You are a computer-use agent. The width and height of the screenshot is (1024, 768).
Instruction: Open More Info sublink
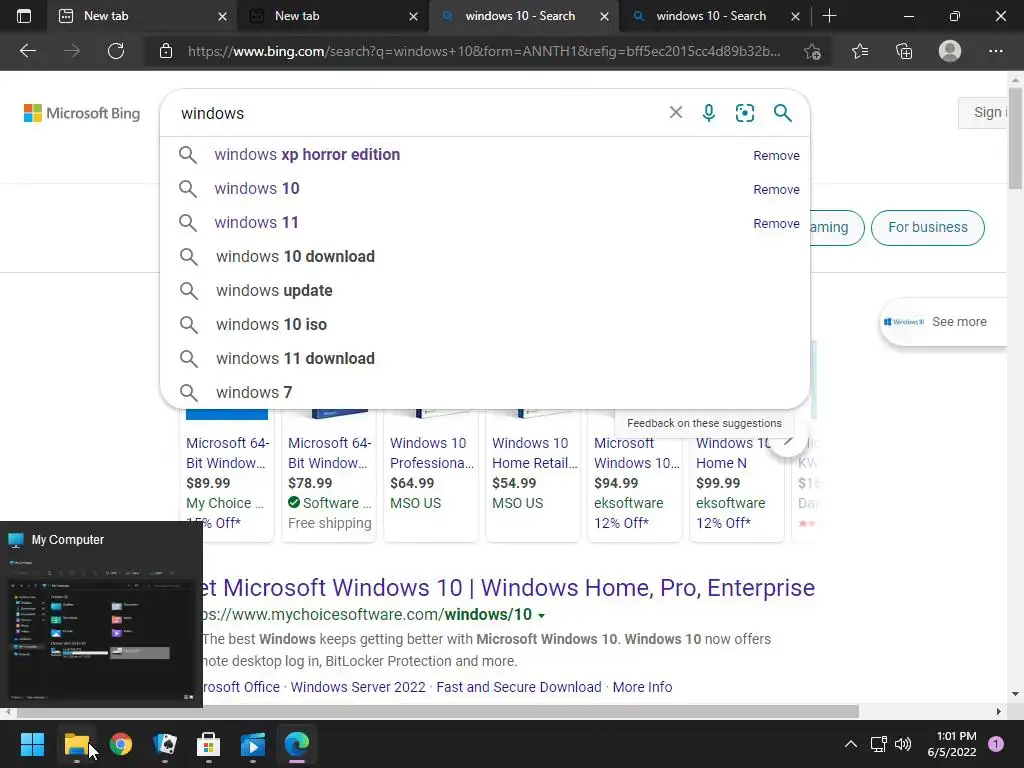(642, 687)
